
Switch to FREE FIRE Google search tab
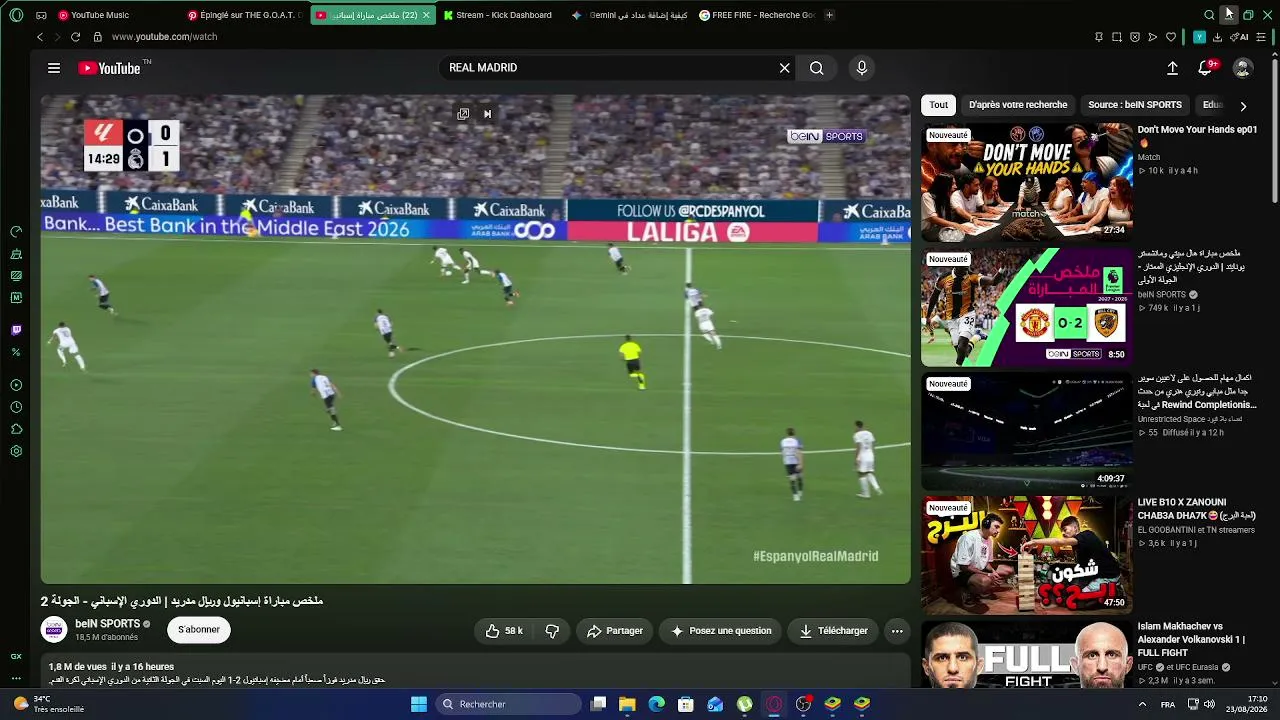pyautogui.click(x=756, y=15)
